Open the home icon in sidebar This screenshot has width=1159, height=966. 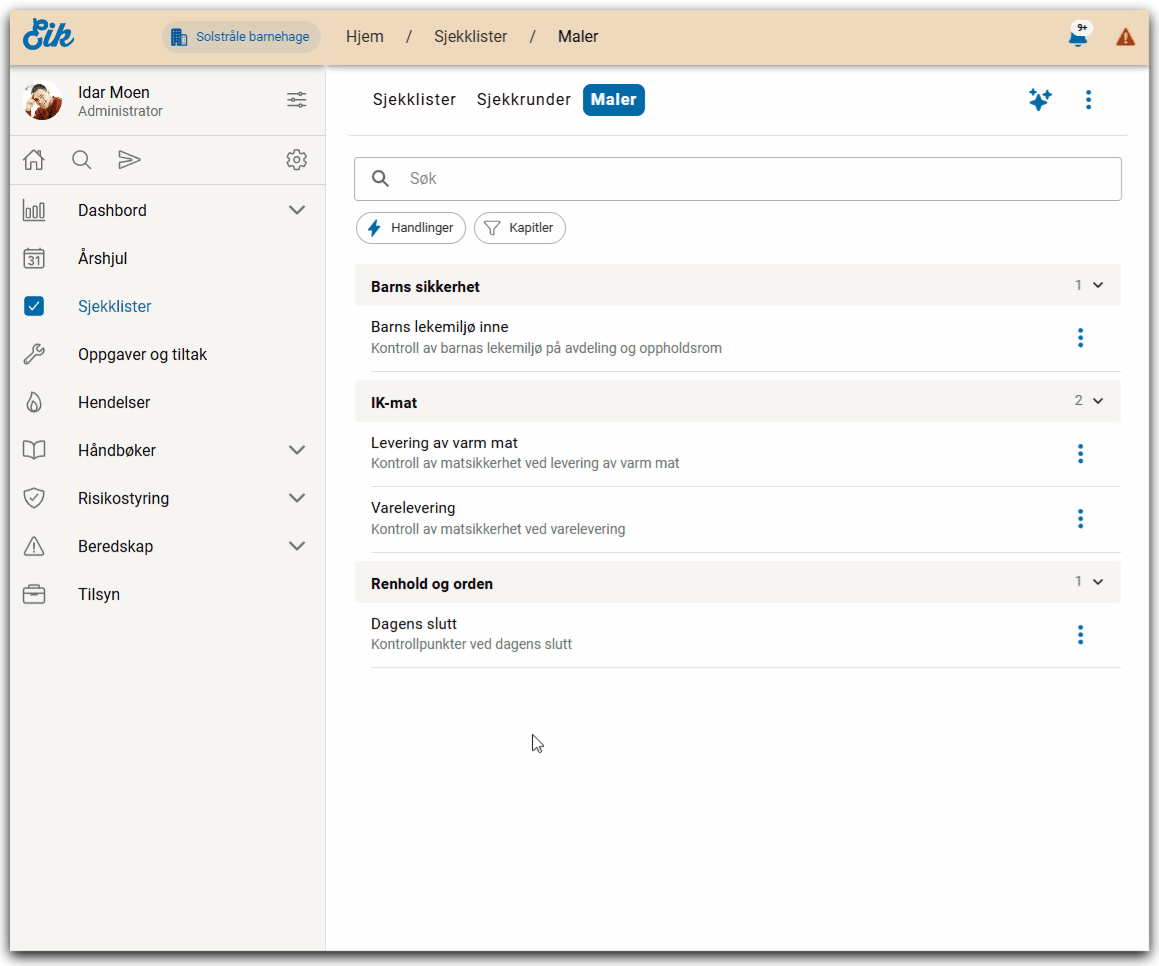34,160
